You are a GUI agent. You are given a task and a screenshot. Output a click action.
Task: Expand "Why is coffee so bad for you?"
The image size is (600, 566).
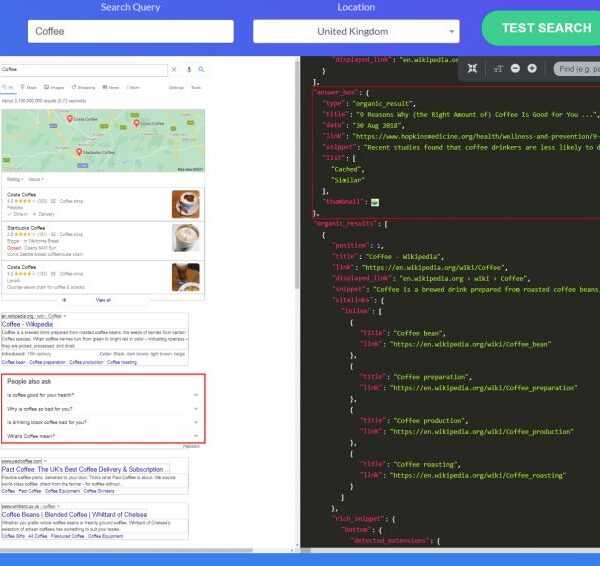tap(104, 409)
